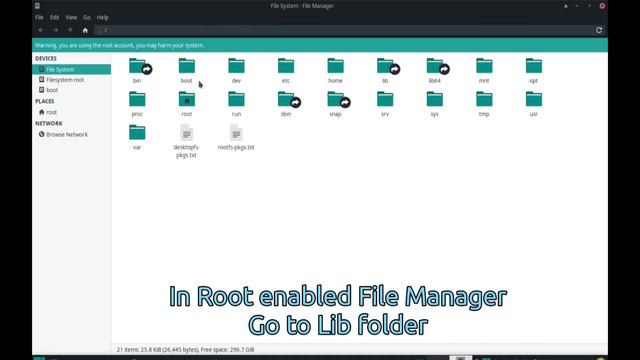Open the lib folder
This screenshot has width=640, height=360.
pos(385,66)
